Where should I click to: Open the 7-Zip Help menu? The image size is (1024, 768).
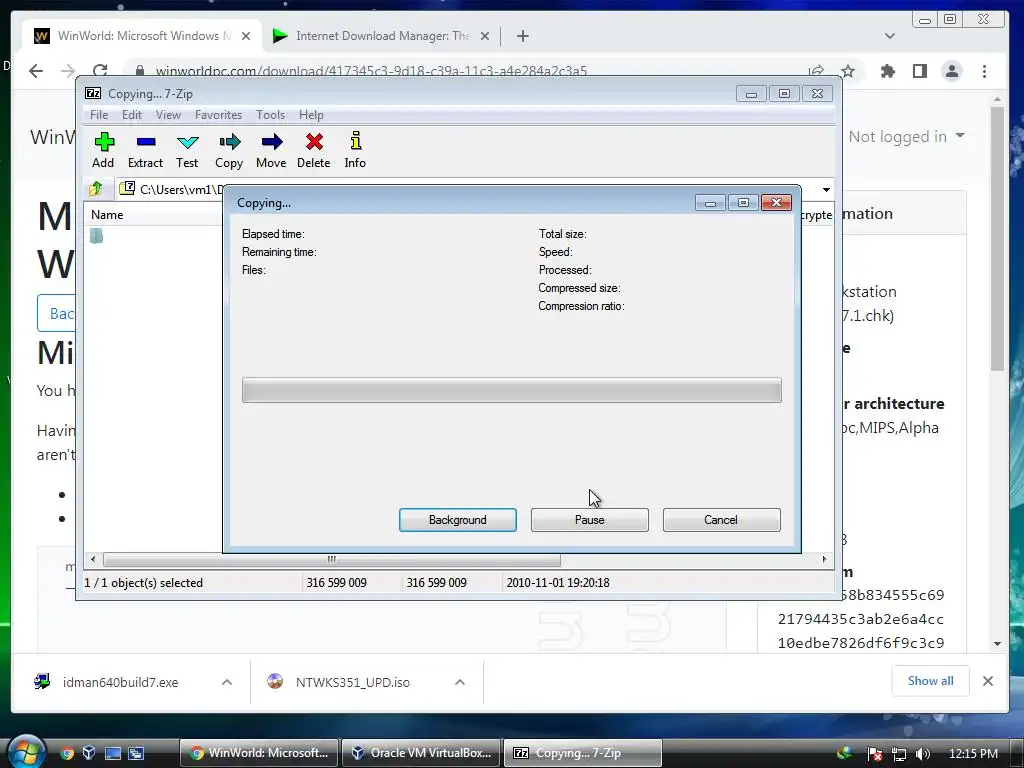[312, 115]
